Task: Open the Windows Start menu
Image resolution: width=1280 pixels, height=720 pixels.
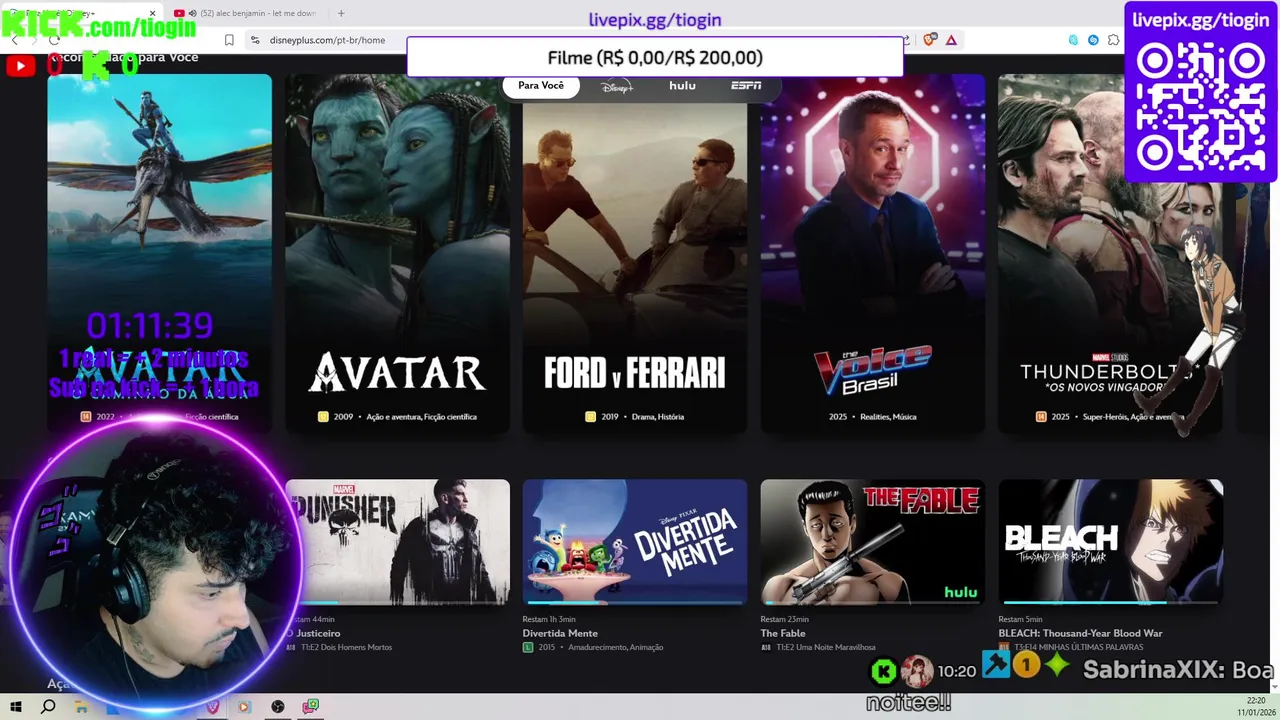Action: pyautogui.click(x=16, y=706)
